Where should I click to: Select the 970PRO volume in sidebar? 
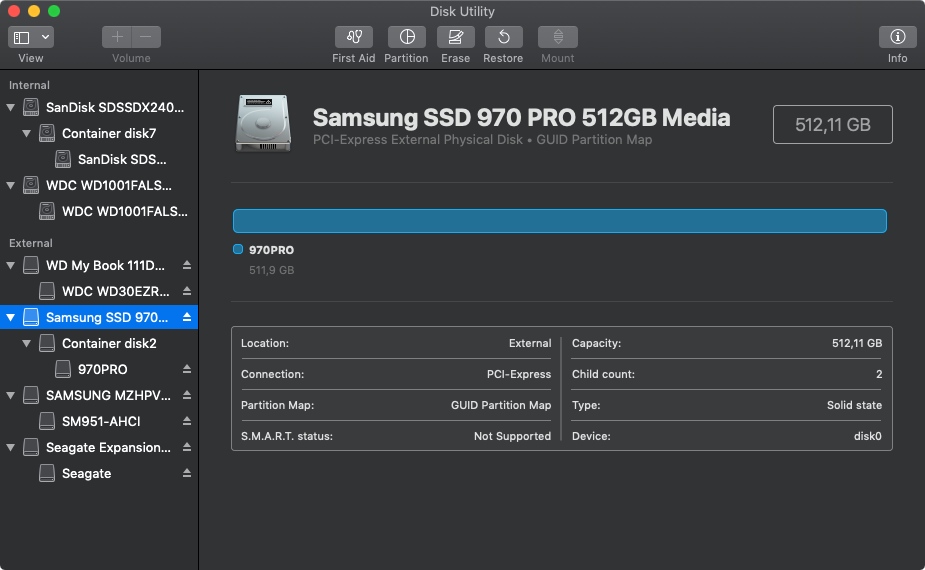[x=99, y=369]
